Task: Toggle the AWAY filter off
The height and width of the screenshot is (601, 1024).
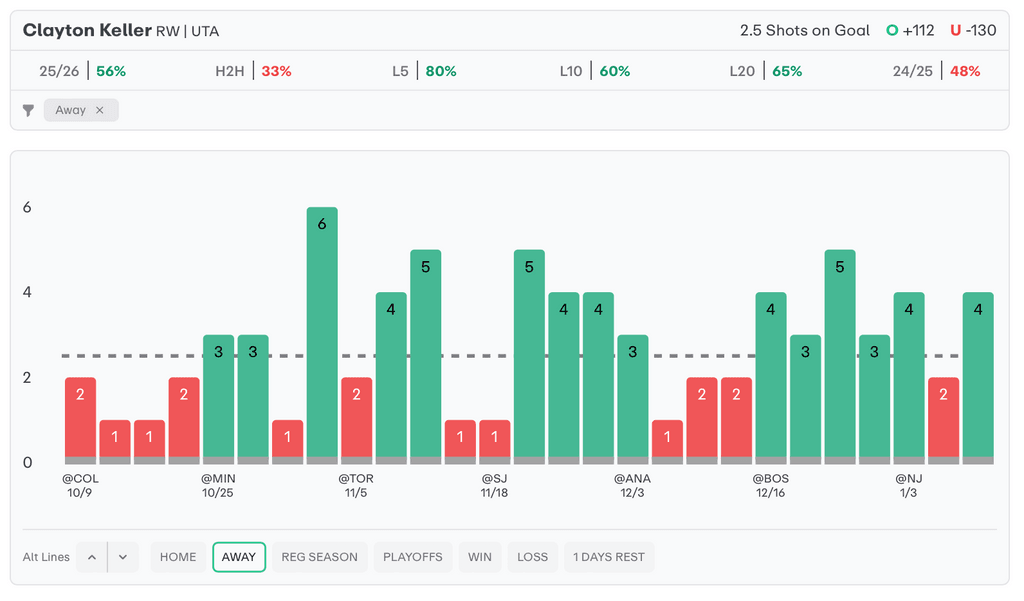Action: click(239, 557)
